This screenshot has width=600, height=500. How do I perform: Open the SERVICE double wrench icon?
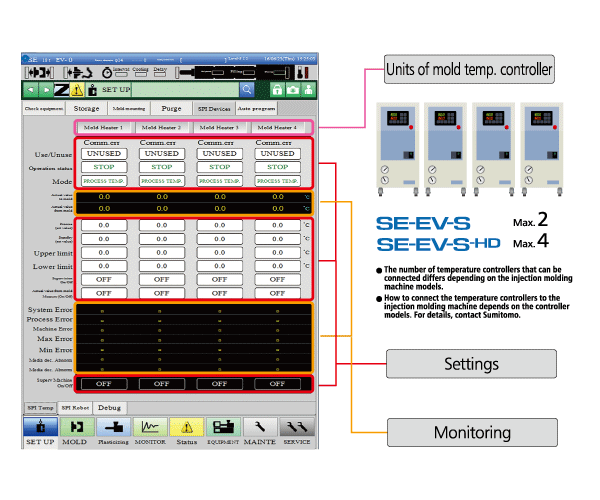pos(297,427)
